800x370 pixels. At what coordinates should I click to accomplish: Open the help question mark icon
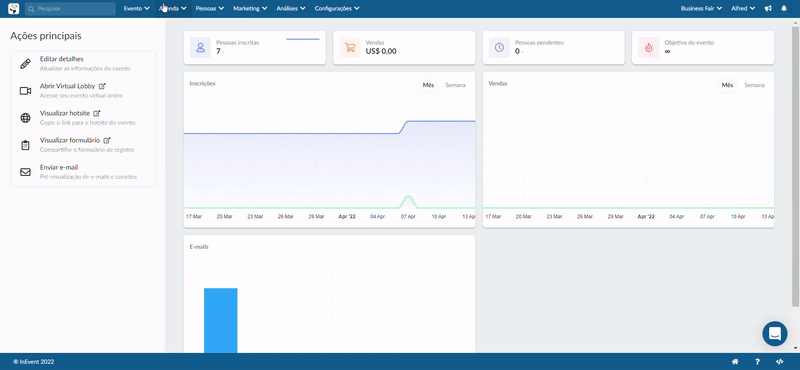pyautogui.click(x=757, y=362)
